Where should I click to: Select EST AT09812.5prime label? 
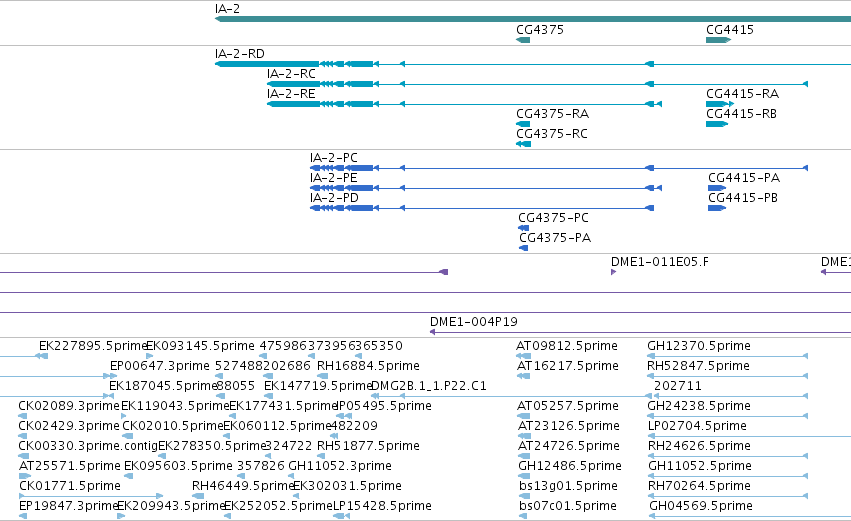[x=567, y=346]
